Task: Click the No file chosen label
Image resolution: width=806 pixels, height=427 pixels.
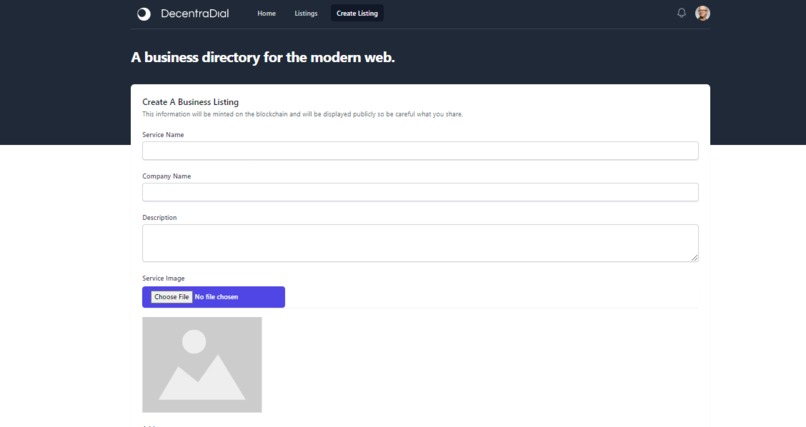Action: coord(216,297)
